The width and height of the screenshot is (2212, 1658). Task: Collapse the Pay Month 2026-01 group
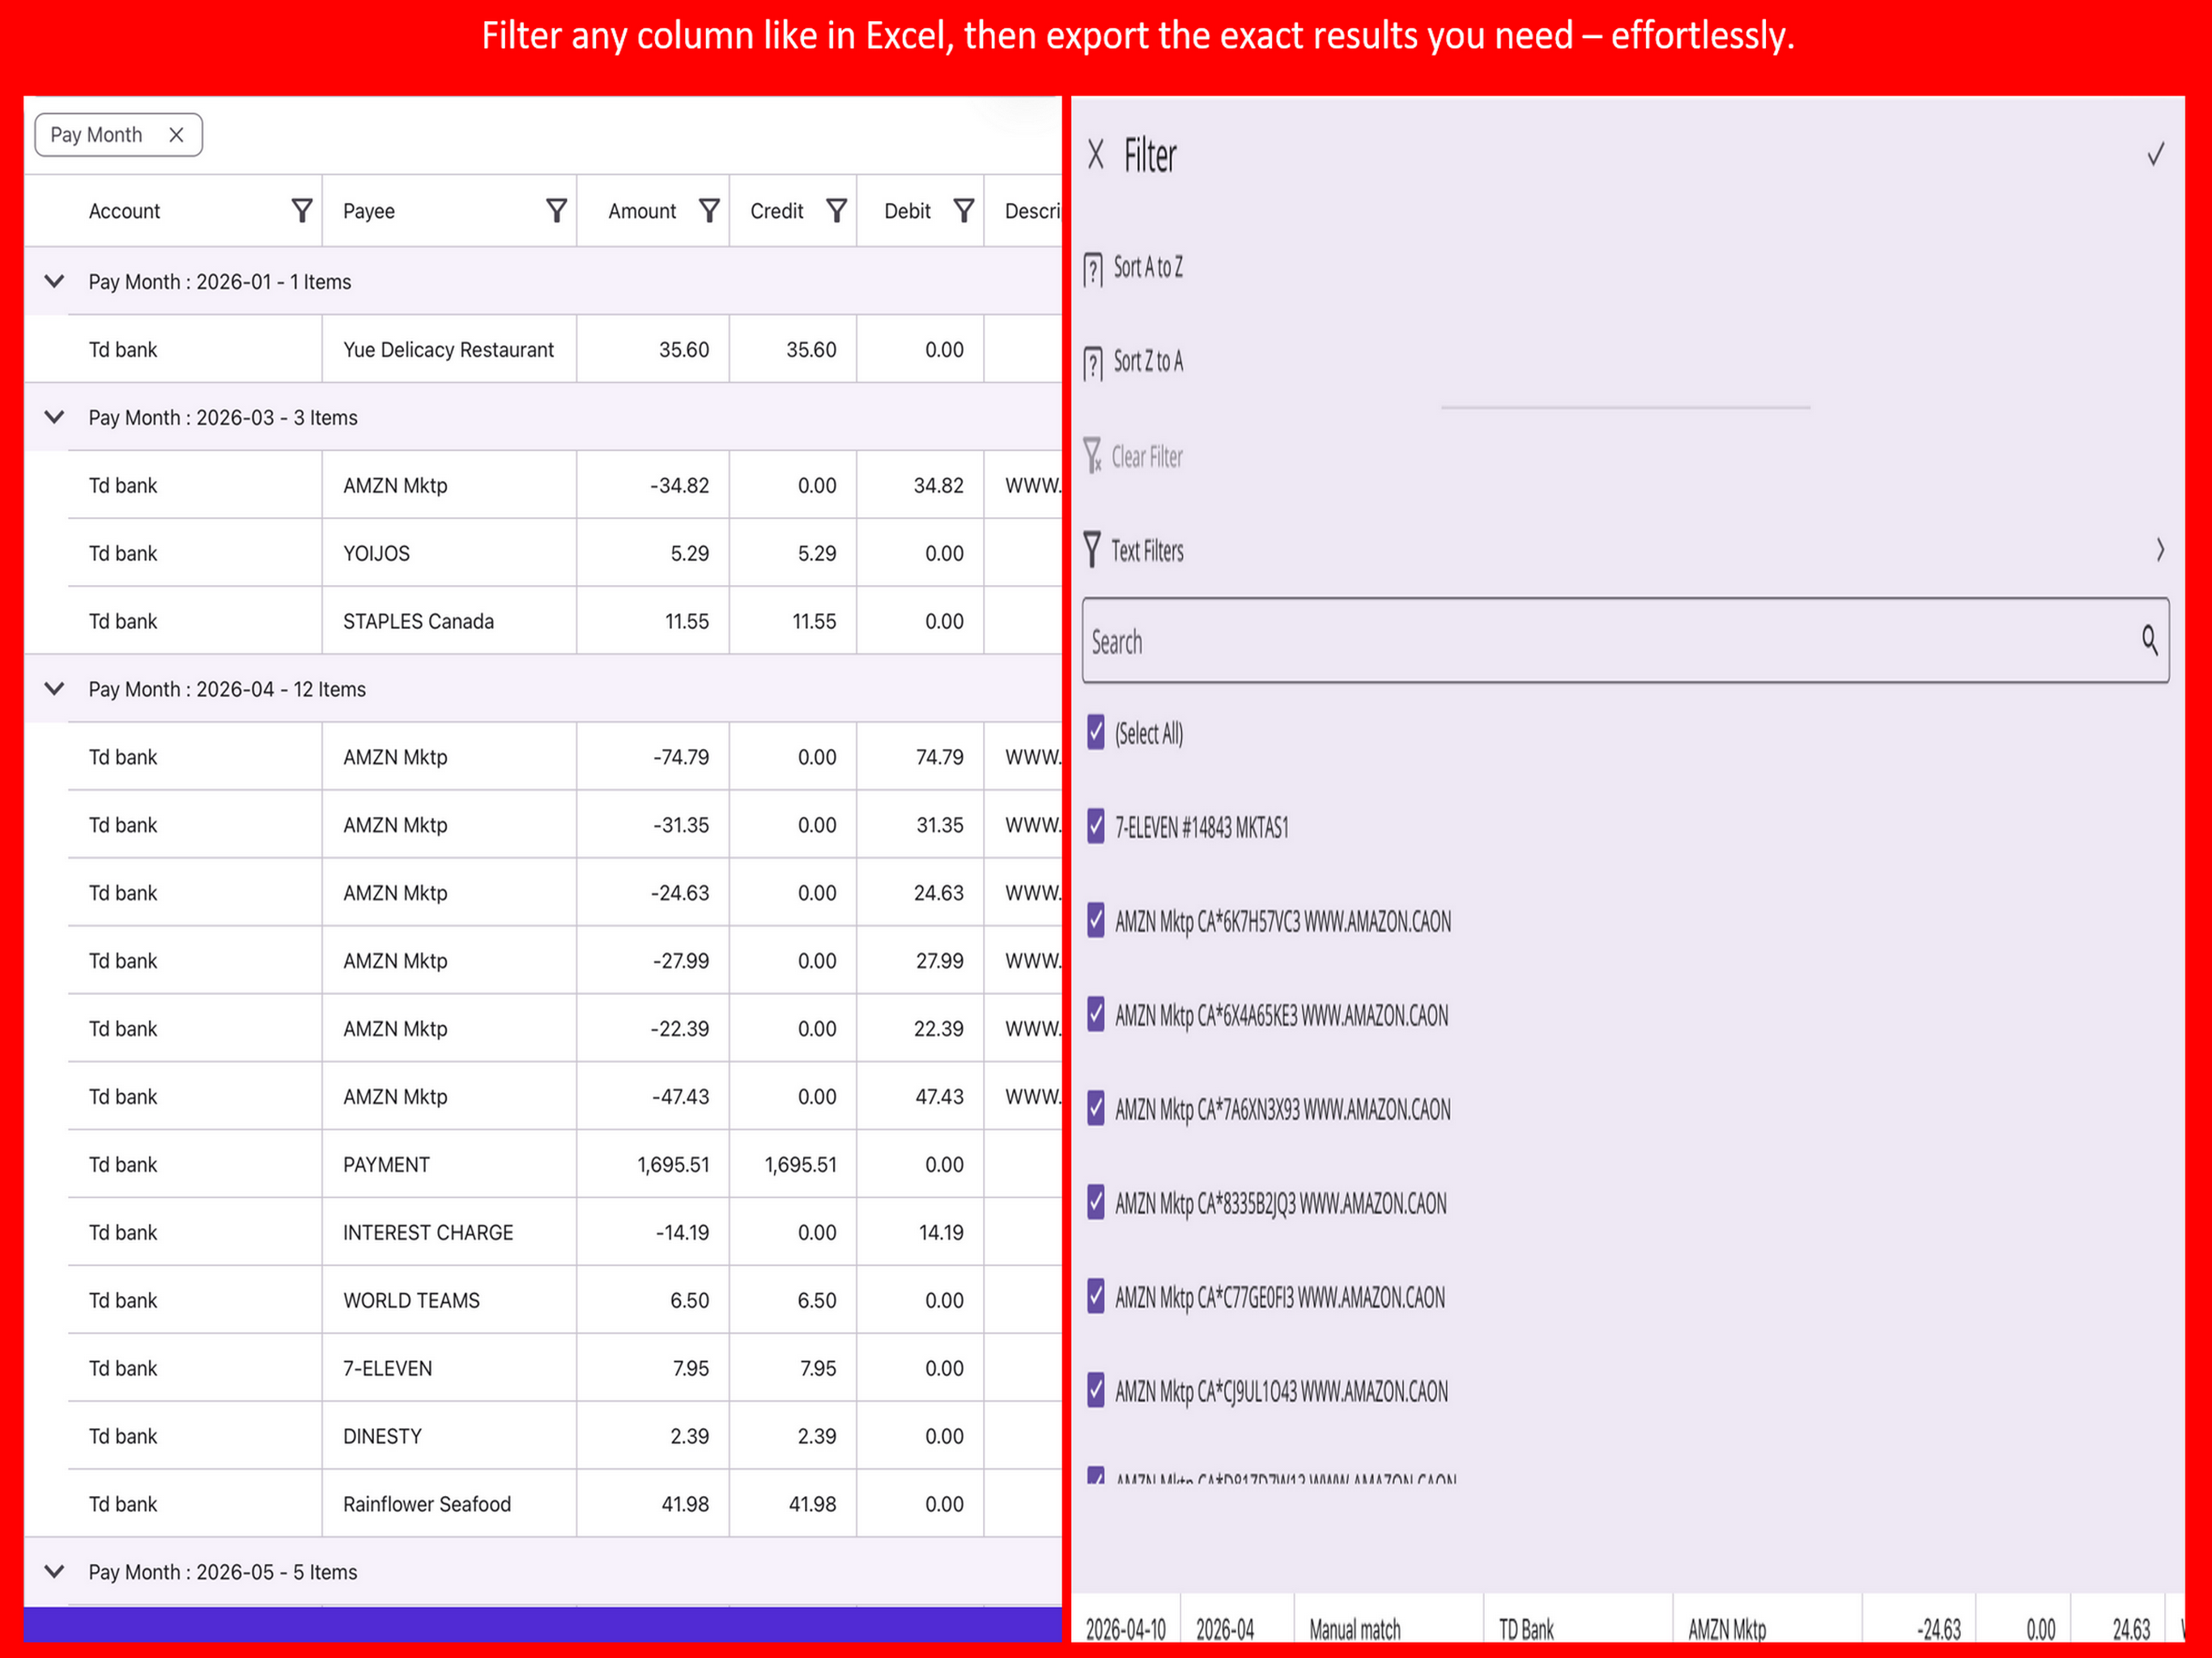point(54,281)
